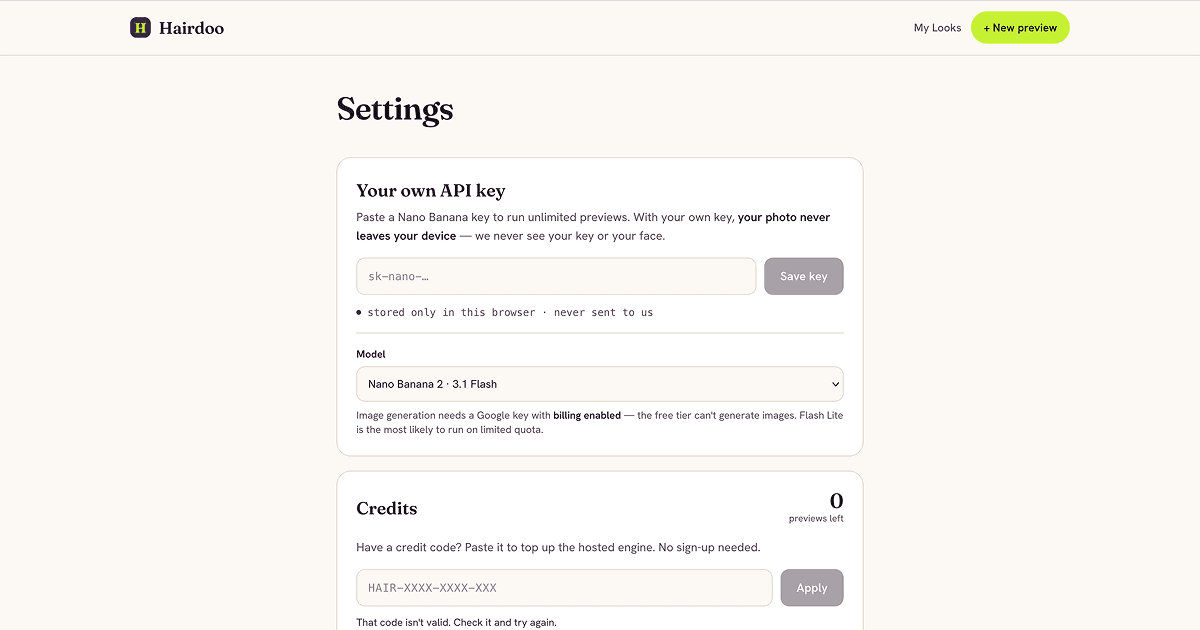Click the bullet dot before "stored only"
This screenshot has height=630, width=1200.
tap(359, 313)
